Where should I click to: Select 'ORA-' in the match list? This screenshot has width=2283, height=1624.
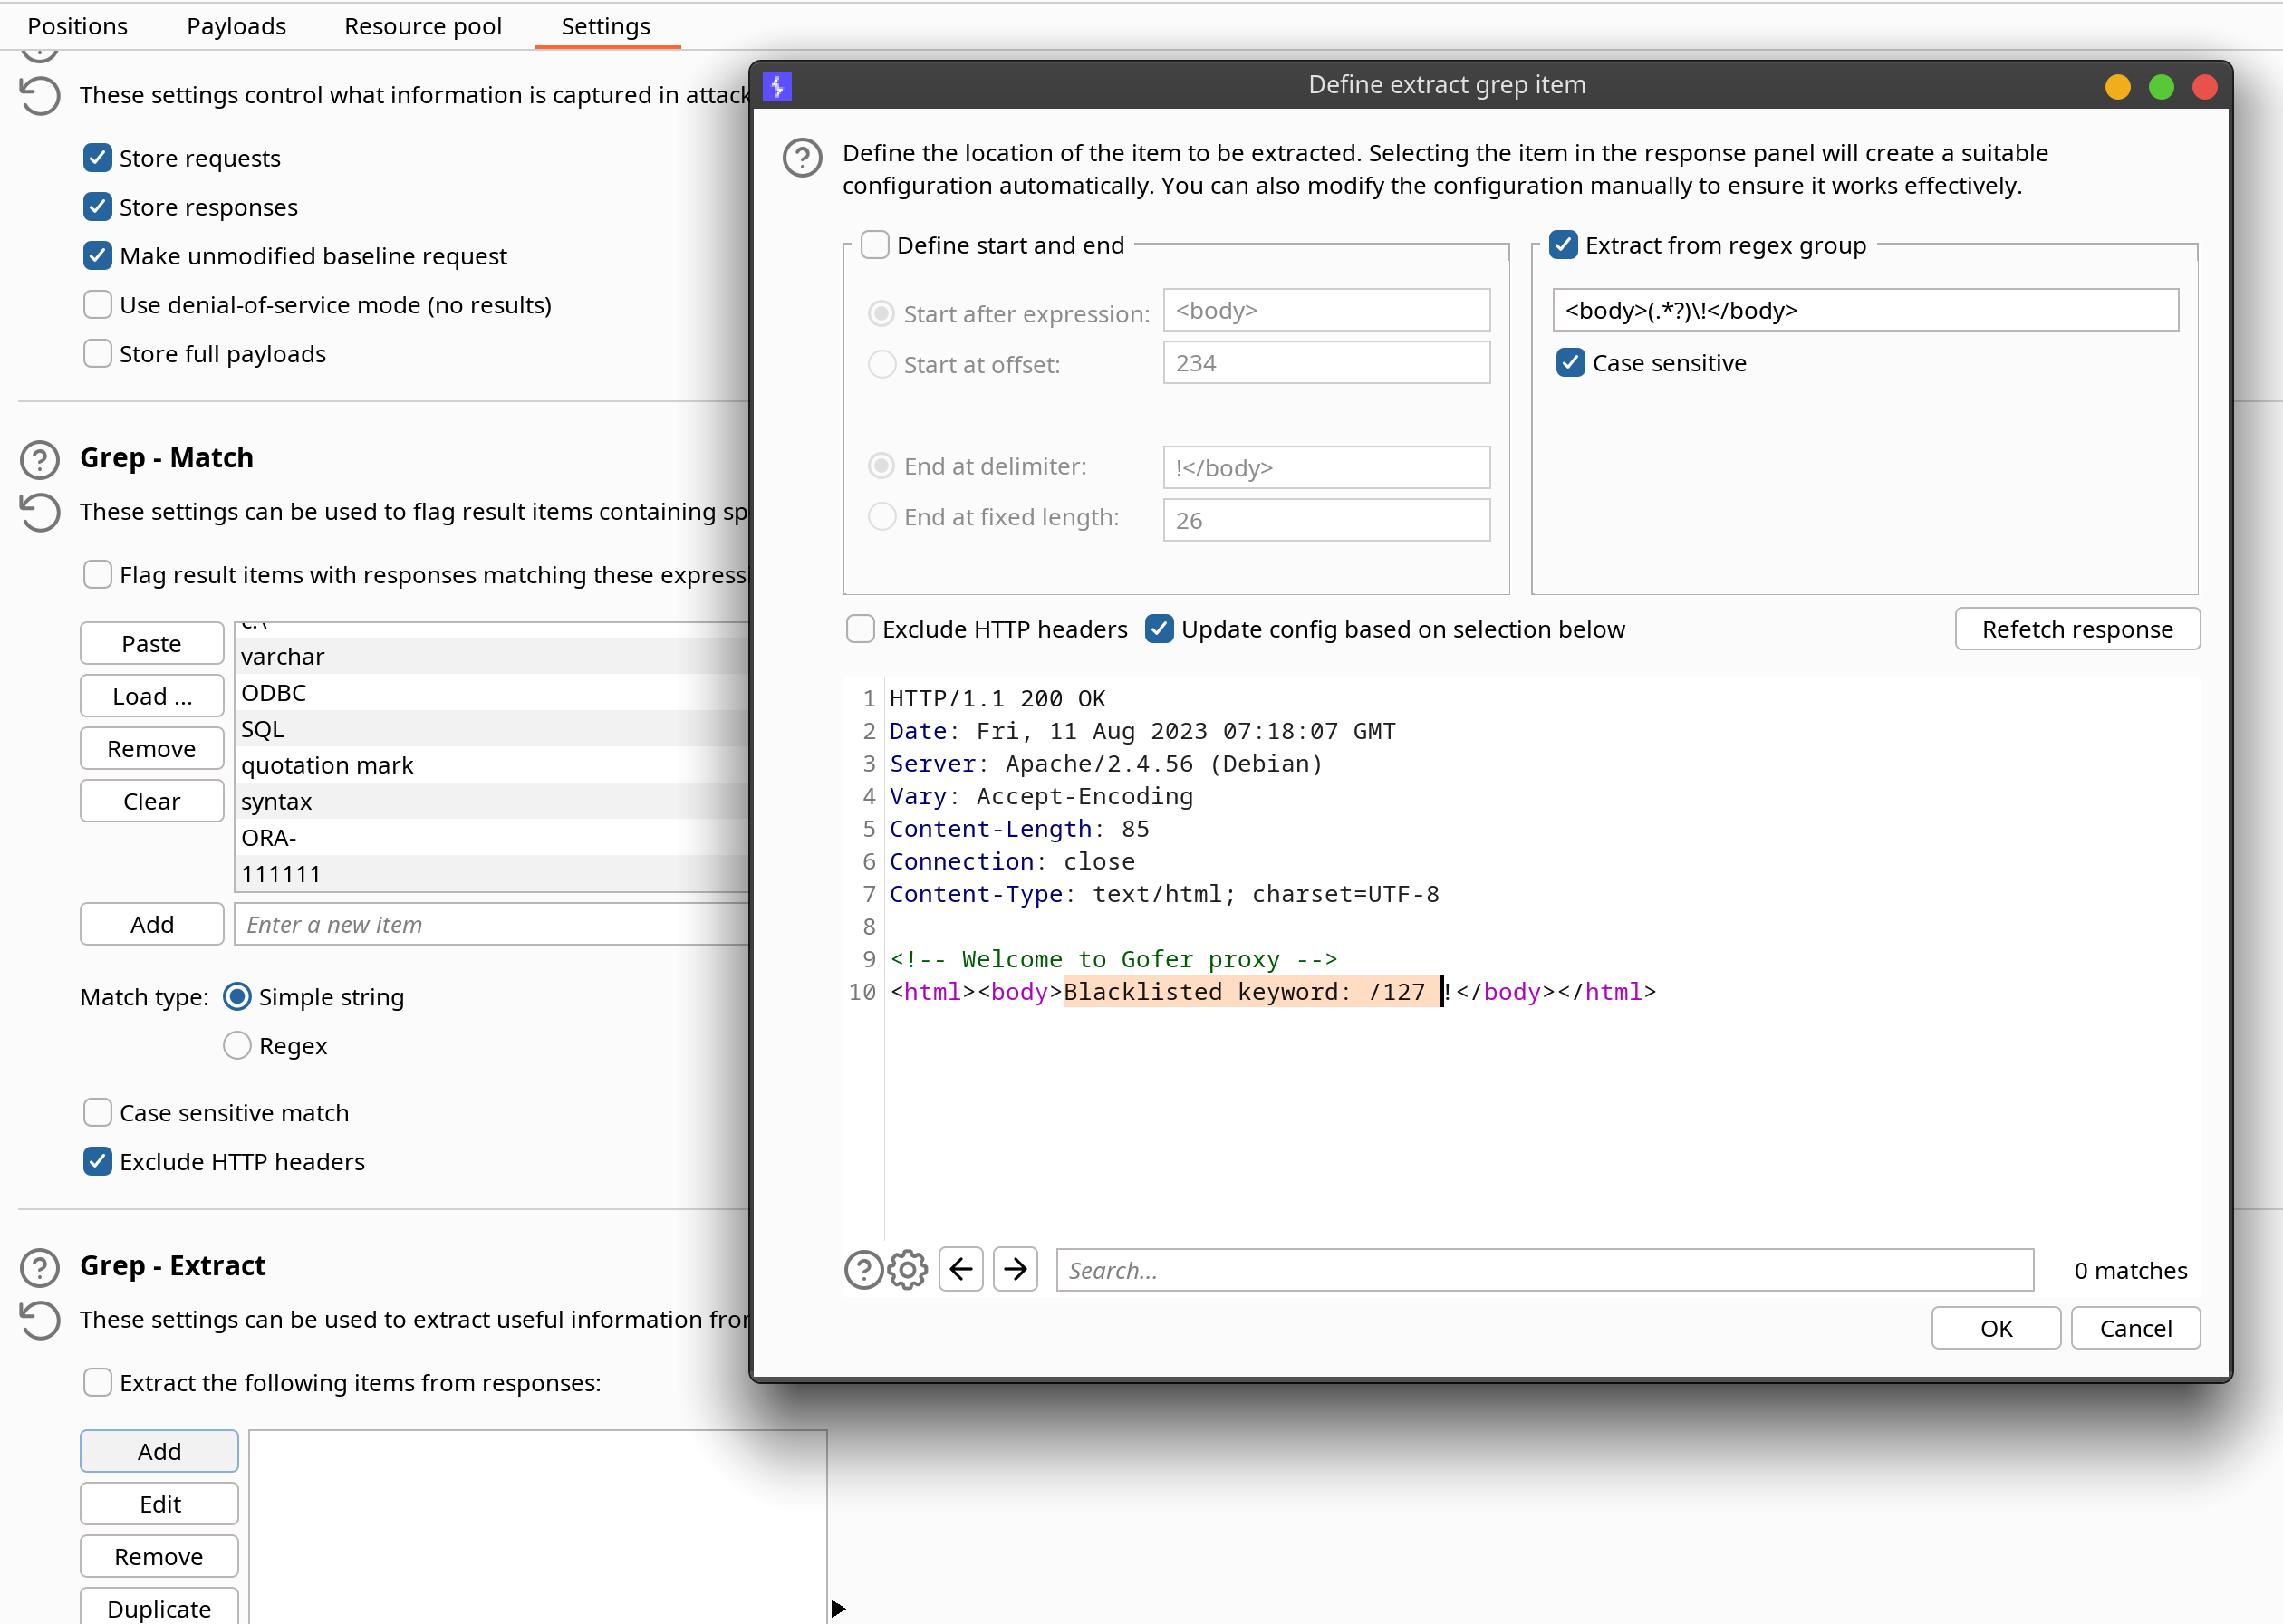[493, 837]
